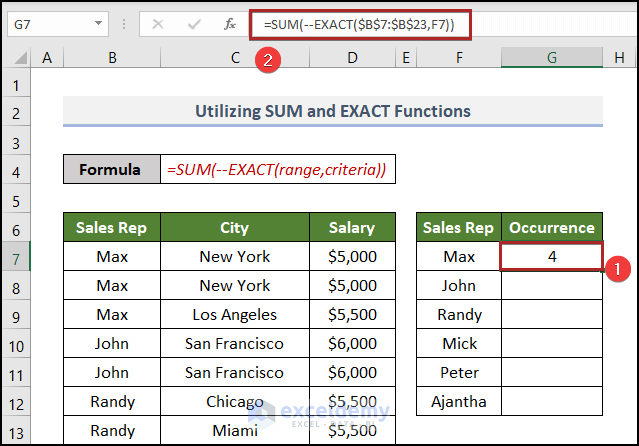This screenshot has width=639, height=446.
Task: Select the title cell Utilizing SUM and EXACT Functions
Action: [x=332, y=110]
